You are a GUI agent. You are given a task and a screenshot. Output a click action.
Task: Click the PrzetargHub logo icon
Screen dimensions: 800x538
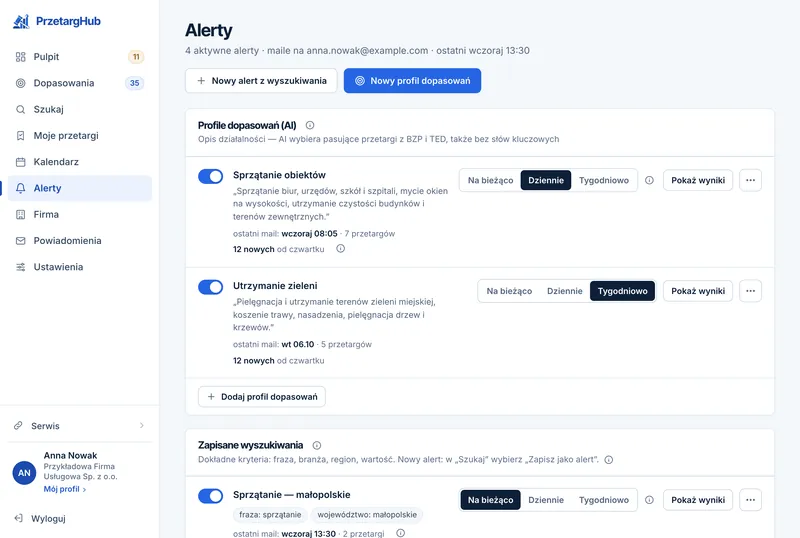pyautogui.click(x=21, y=21)
